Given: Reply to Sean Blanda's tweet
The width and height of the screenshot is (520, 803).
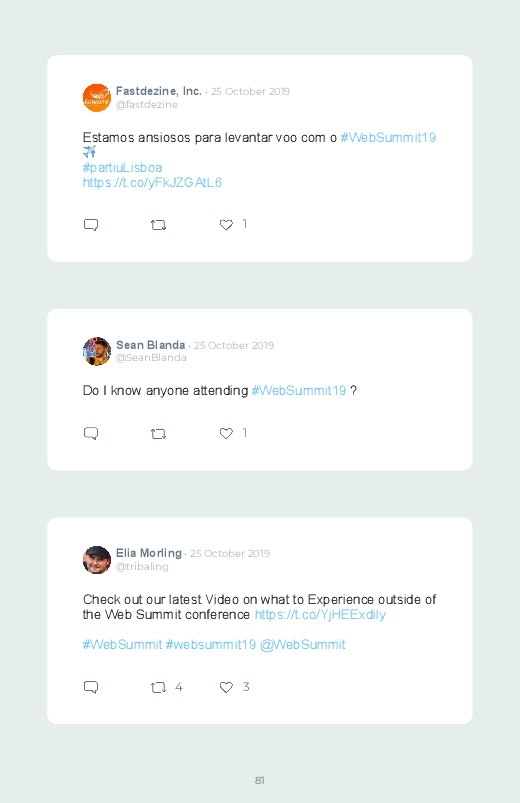Looking at the screenshot, I should (x=91, y=434).
